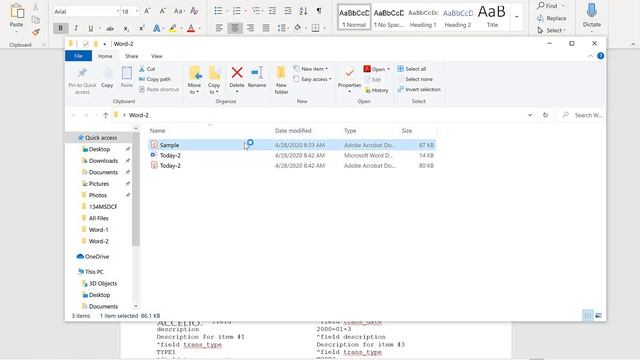Switch to Share tab in Explorer
This screenshot has height=360, width=640.
[131, 56]
